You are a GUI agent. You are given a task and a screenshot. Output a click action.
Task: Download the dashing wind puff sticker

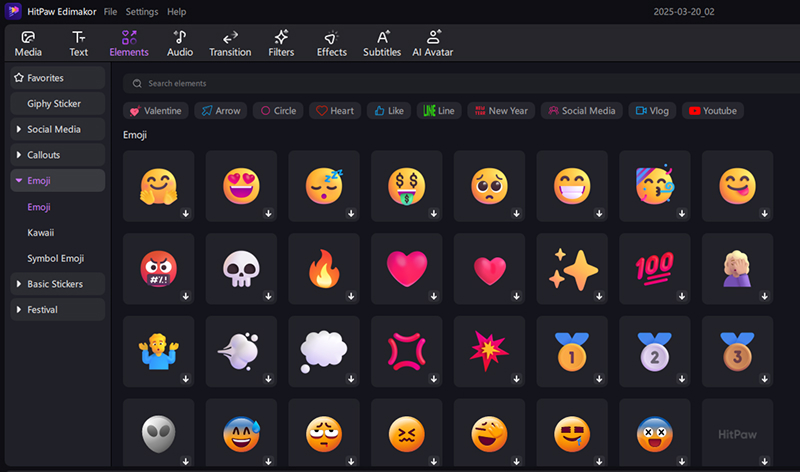coord(268,379)
